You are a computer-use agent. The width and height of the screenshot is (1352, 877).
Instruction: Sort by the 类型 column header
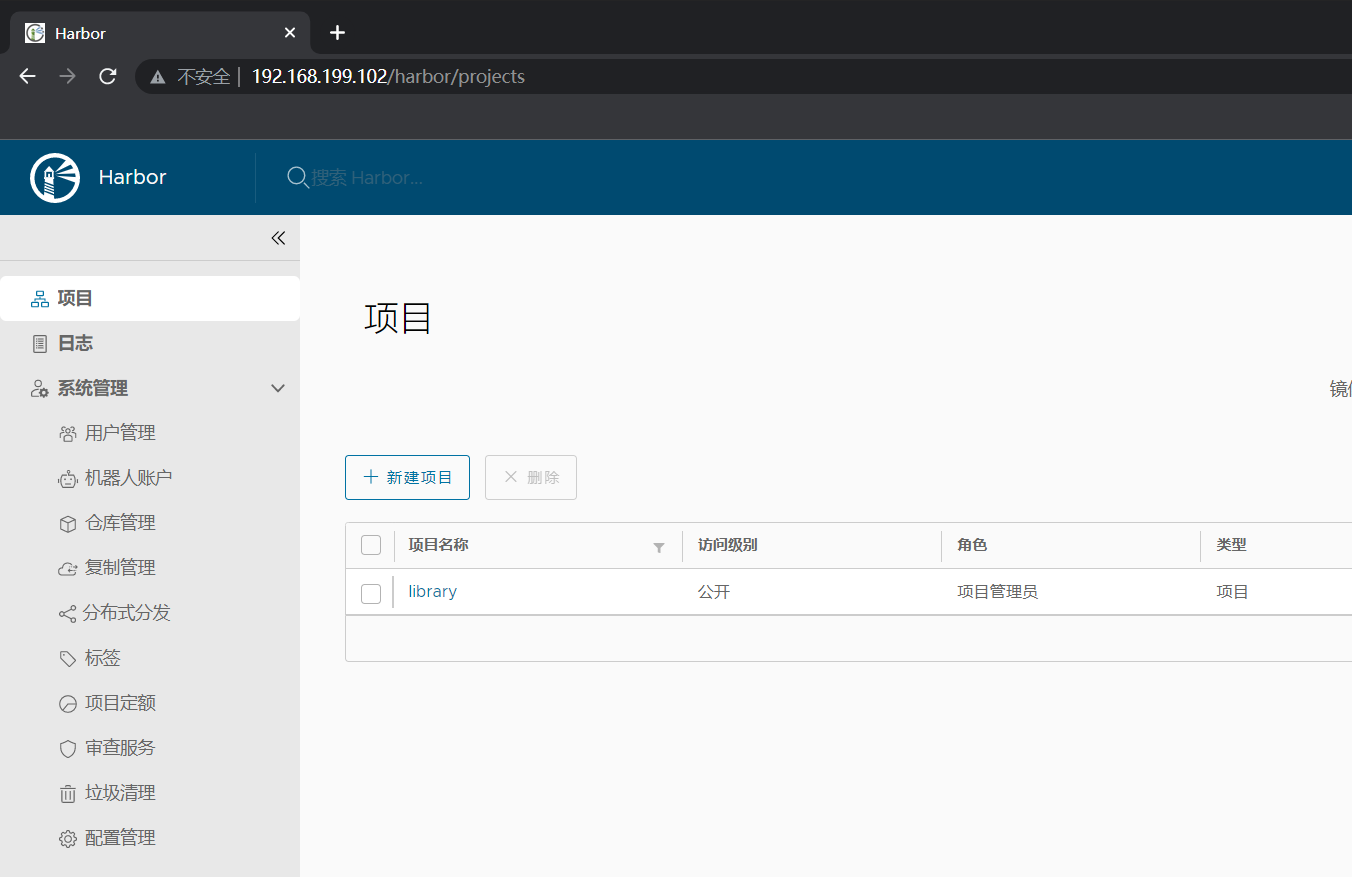coord(1231,545)
